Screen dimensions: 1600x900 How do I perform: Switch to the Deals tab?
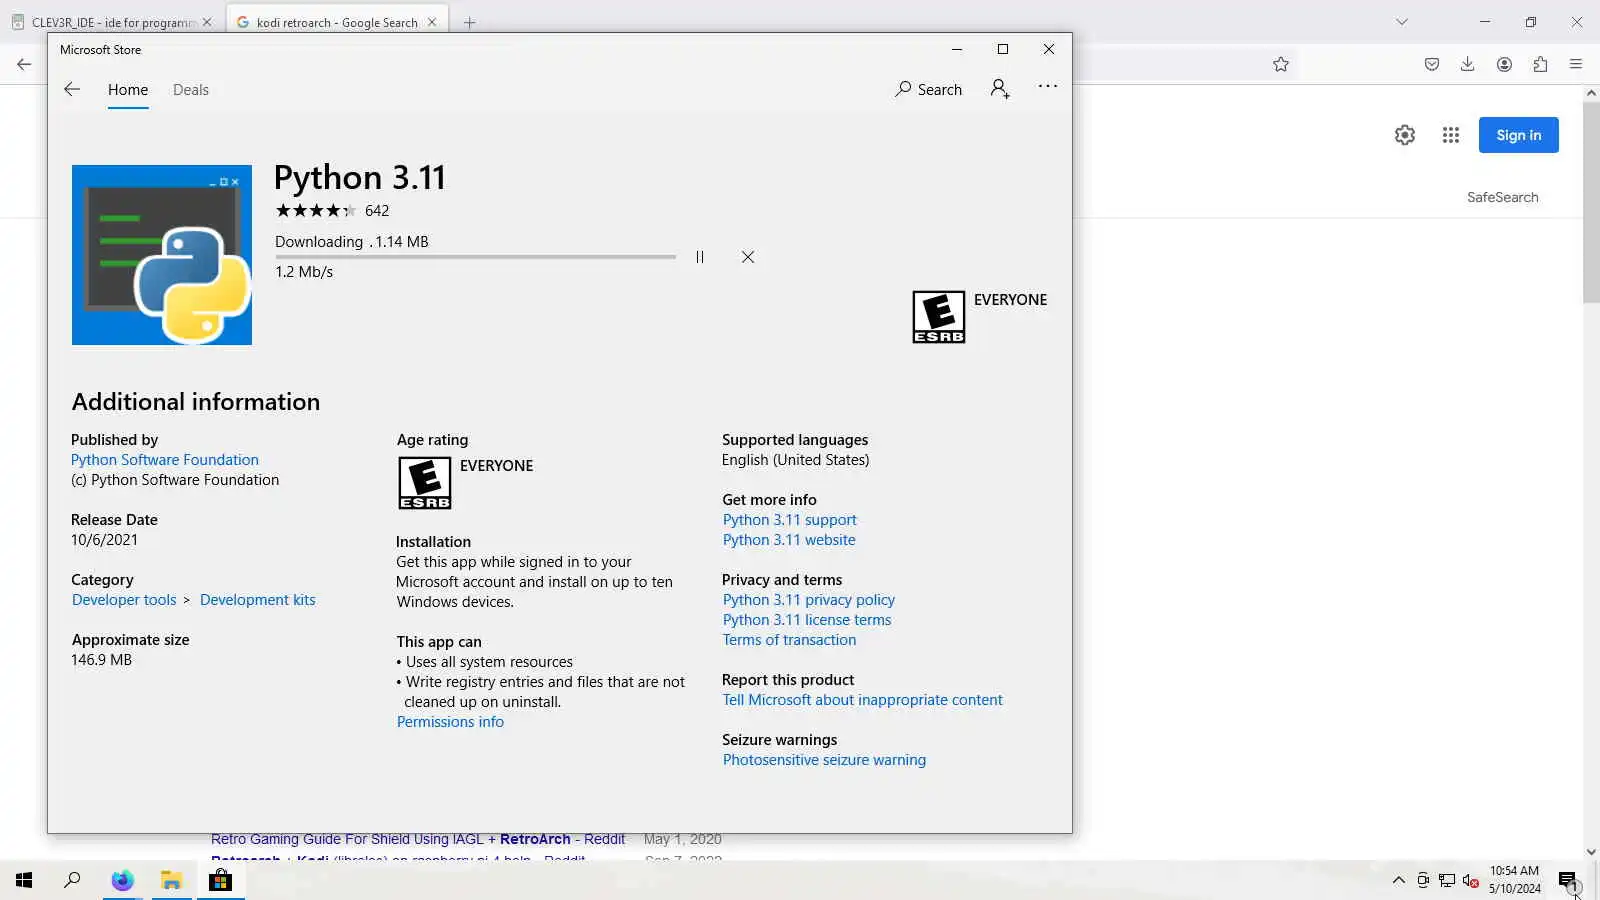point(191,90)
